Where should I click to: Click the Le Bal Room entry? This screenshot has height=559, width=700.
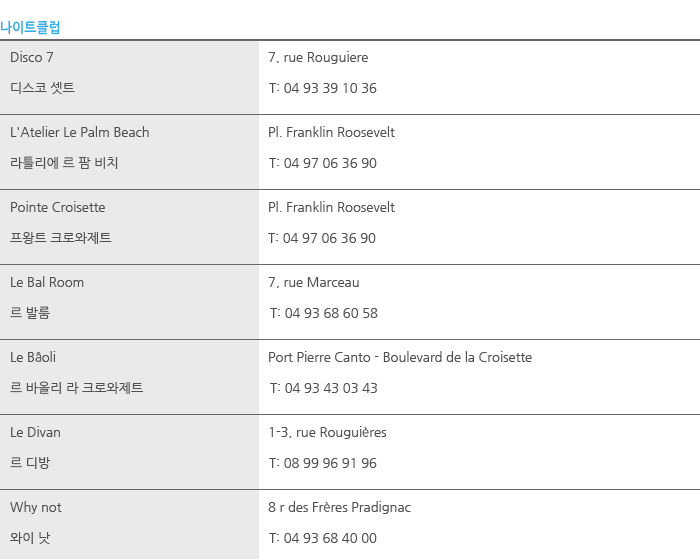click(x=47, y=283)
